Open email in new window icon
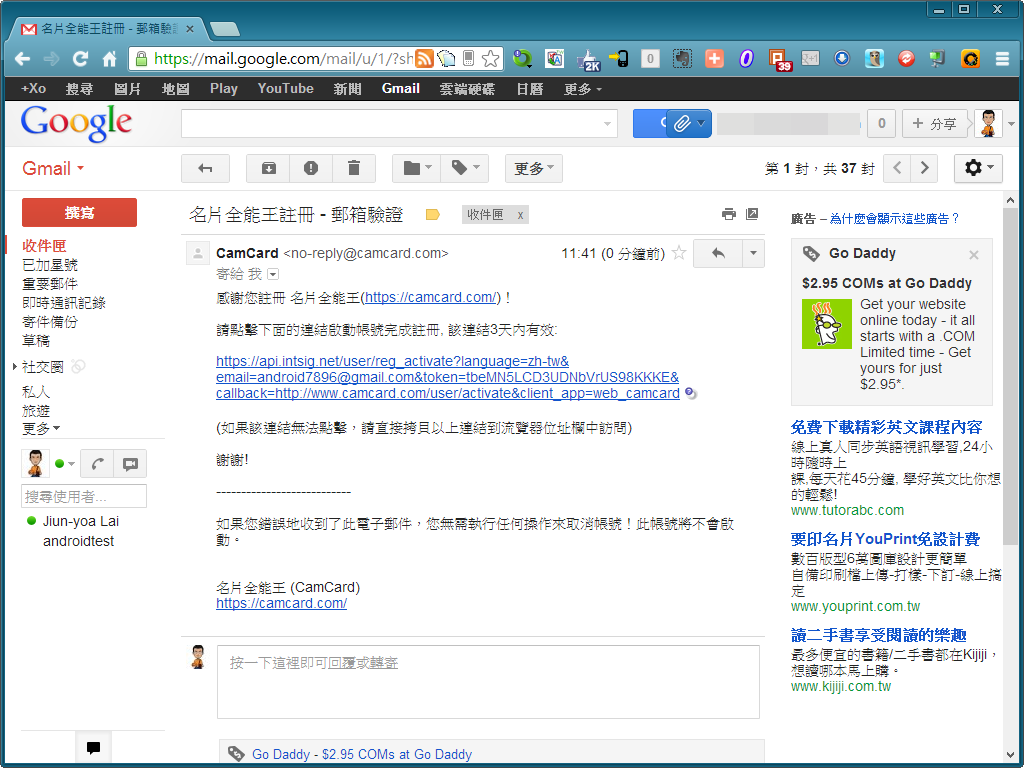 point(752,214)
